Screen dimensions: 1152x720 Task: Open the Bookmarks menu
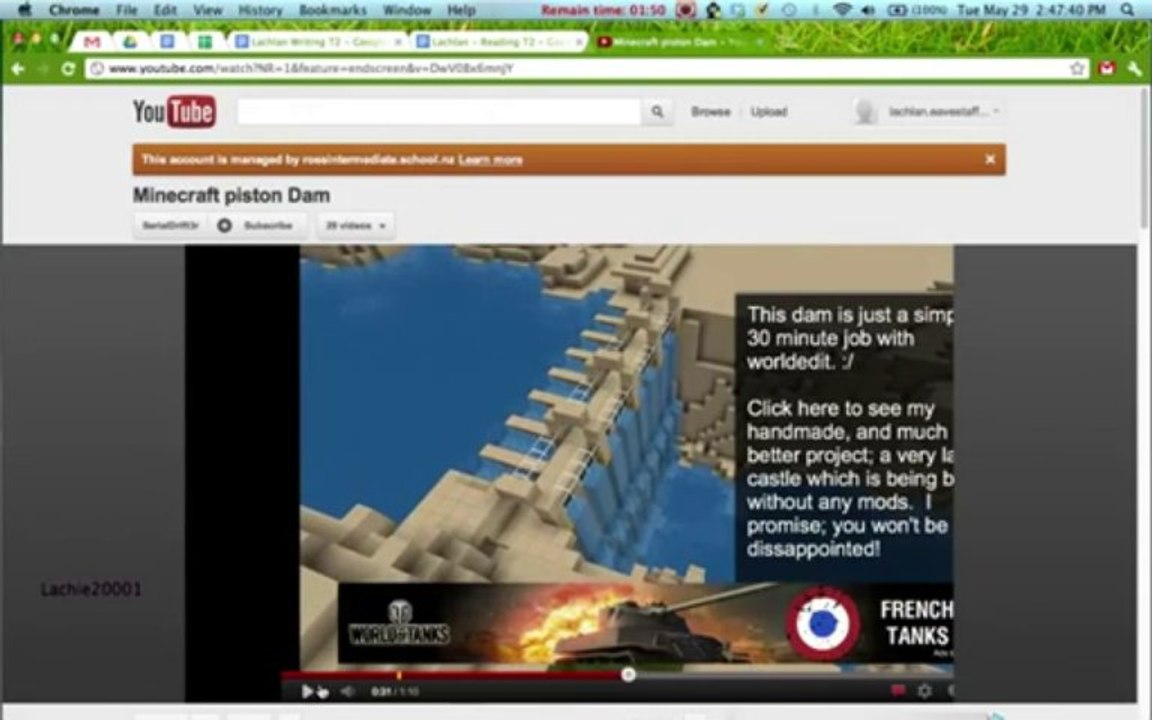tap(333, 10)
